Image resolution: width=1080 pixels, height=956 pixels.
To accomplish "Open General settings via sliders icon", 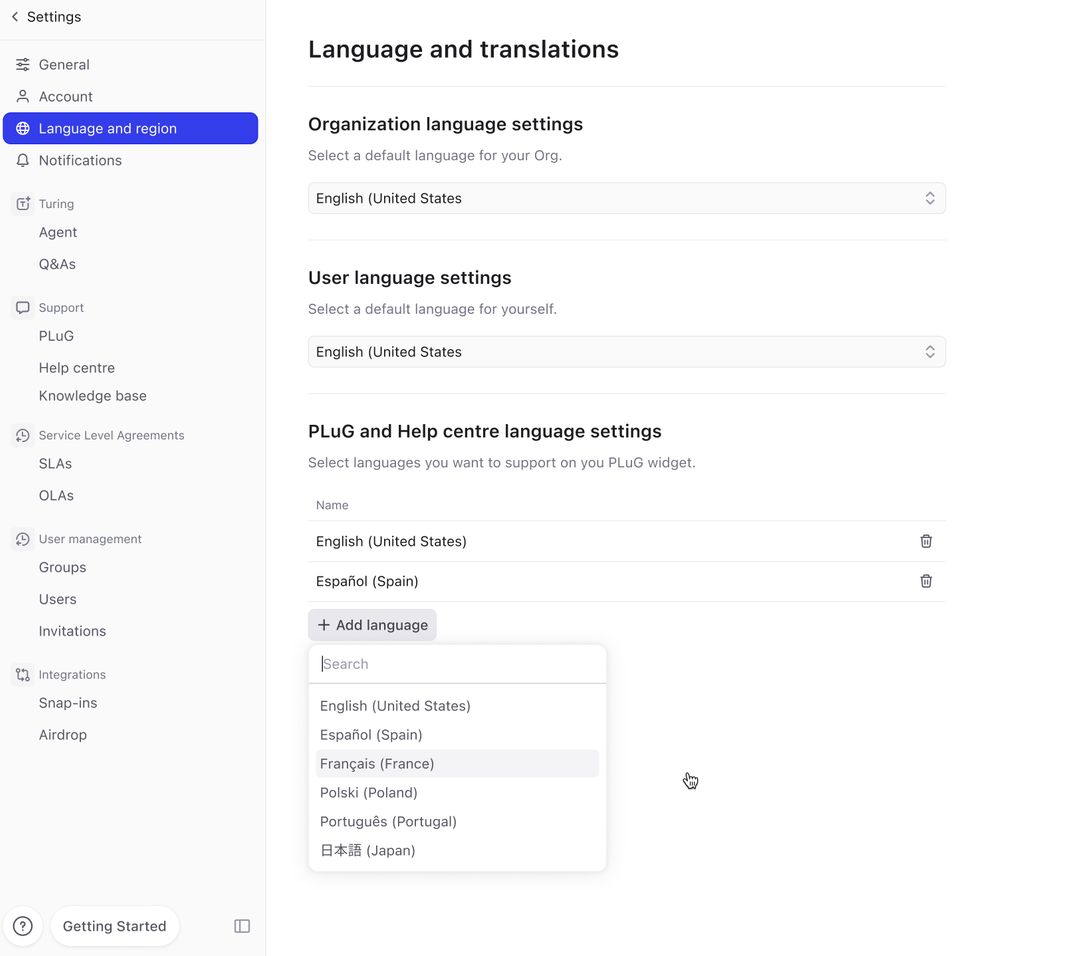I will pos(22,64).
